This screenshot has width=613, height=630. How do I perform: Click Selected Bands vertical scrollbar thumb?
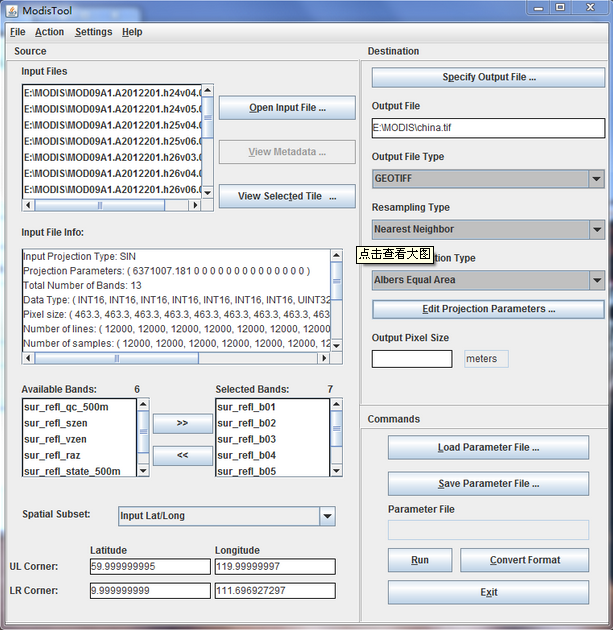click(336, 428)
